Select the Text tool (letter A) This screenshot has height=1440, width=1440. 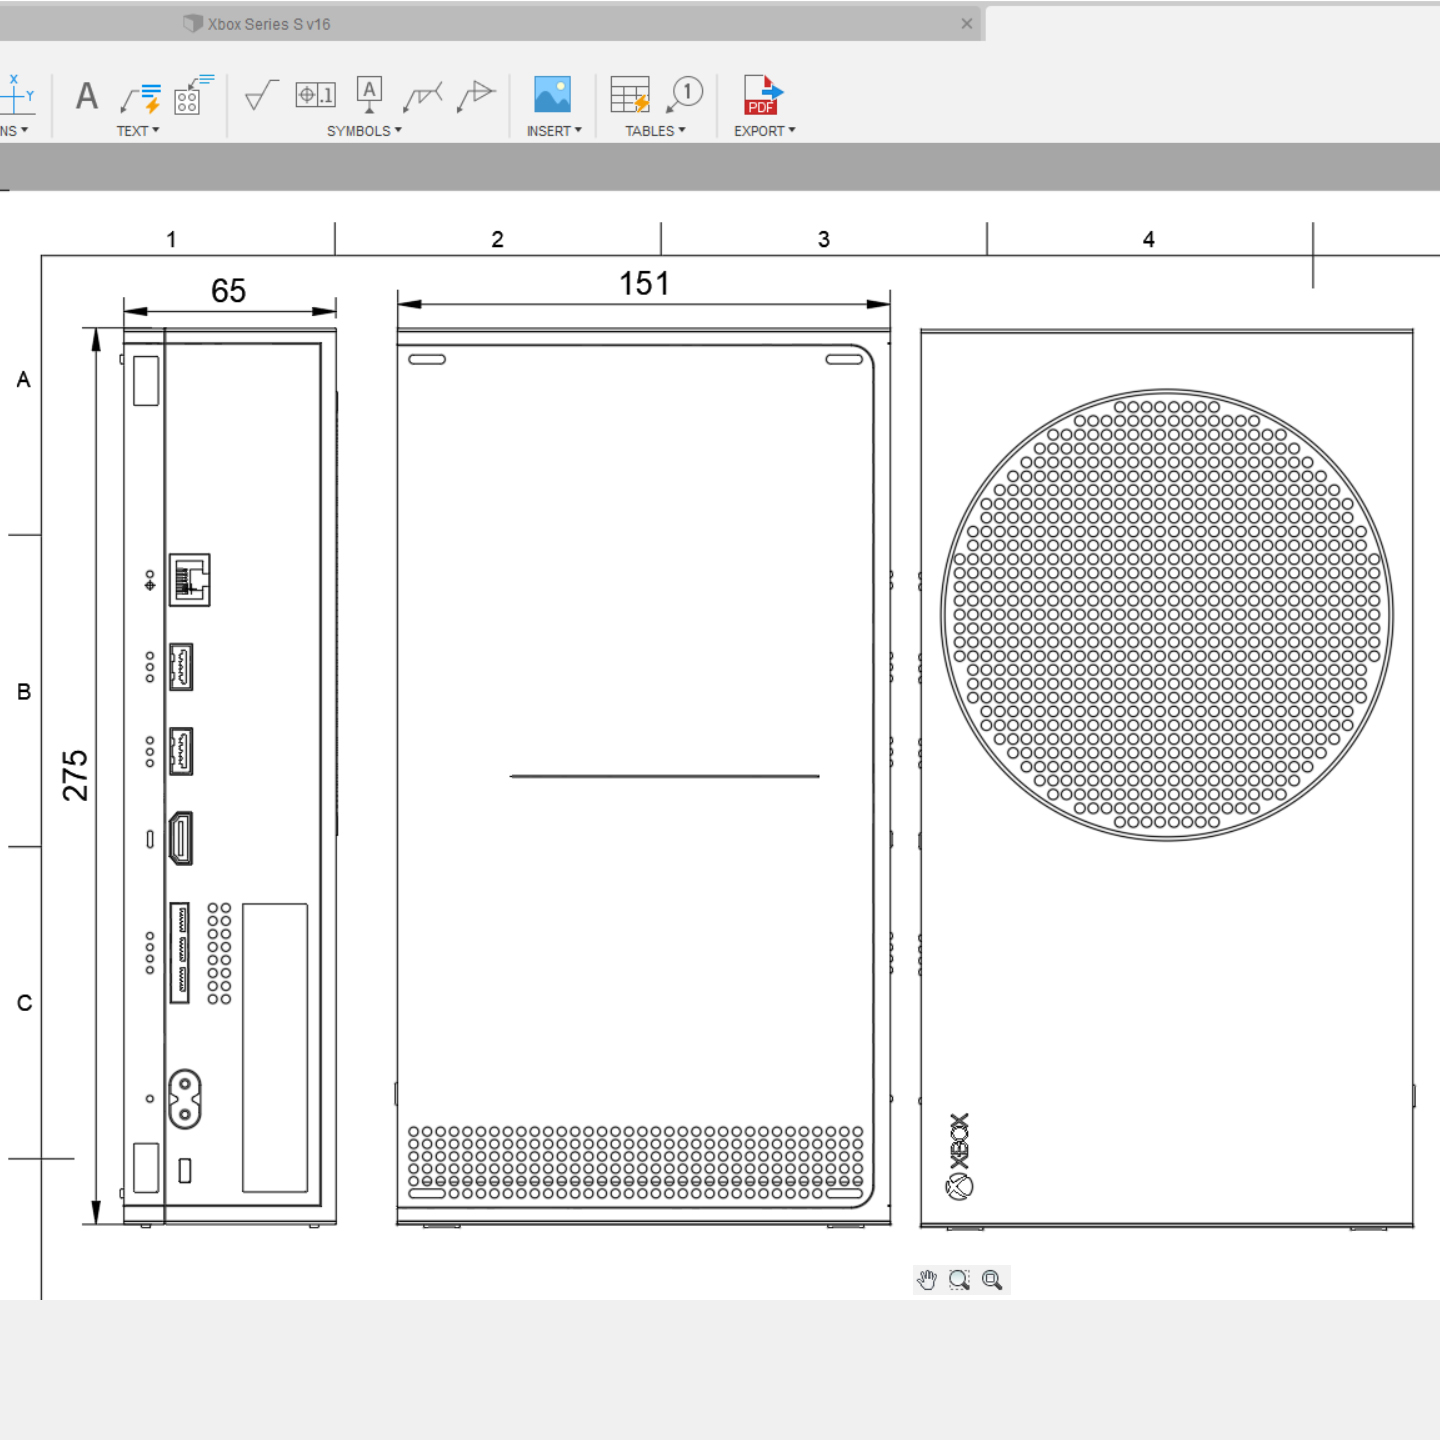click(x=87, y=96)
